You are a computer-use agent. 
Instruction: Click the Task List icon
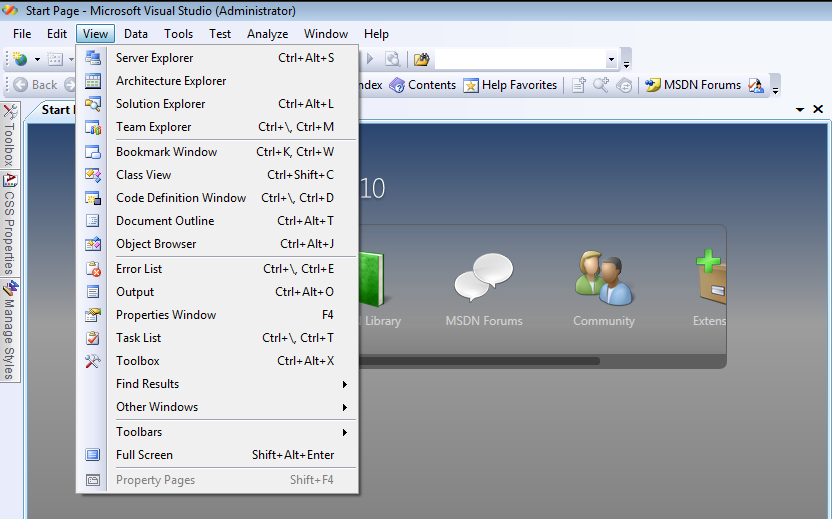point(93,338)
